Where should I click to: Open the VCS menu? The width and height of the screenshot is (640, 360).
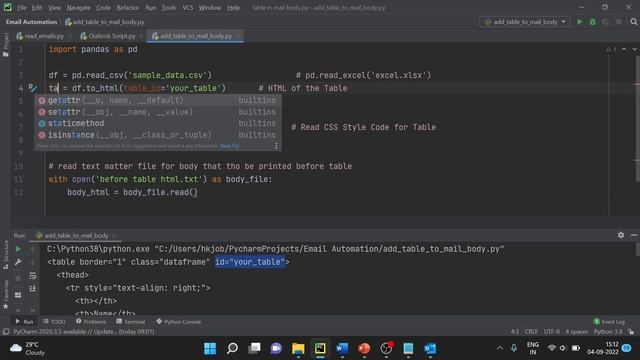[x=187, y=7]
